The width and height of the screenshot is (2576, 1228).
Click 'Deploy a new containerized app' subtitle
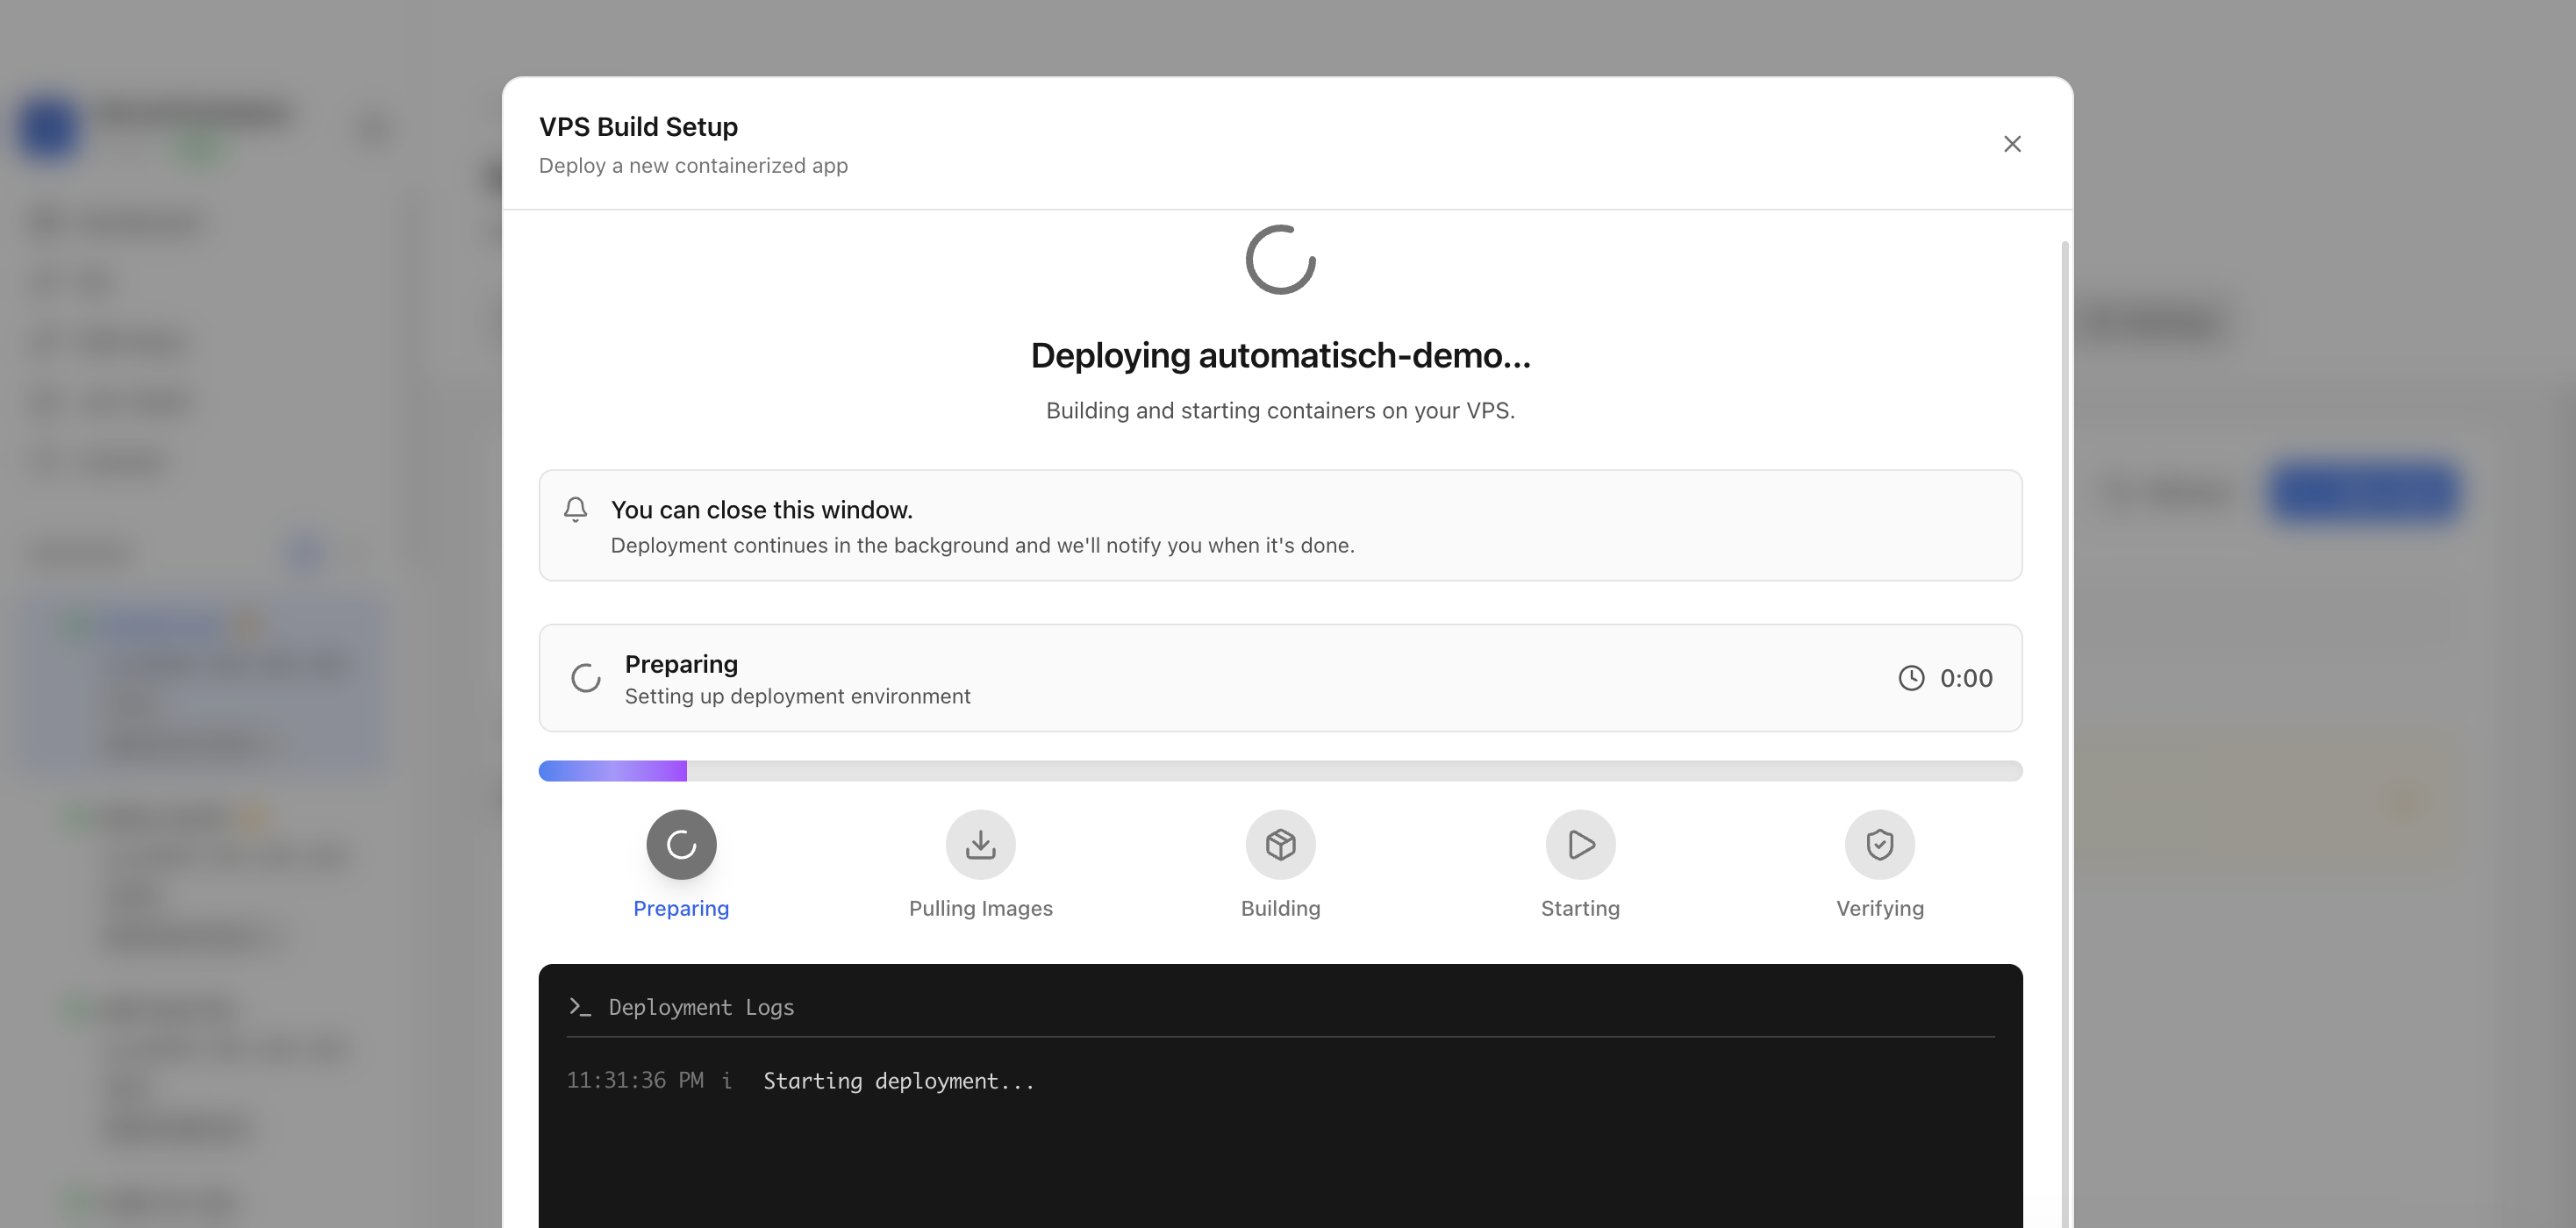693,166
